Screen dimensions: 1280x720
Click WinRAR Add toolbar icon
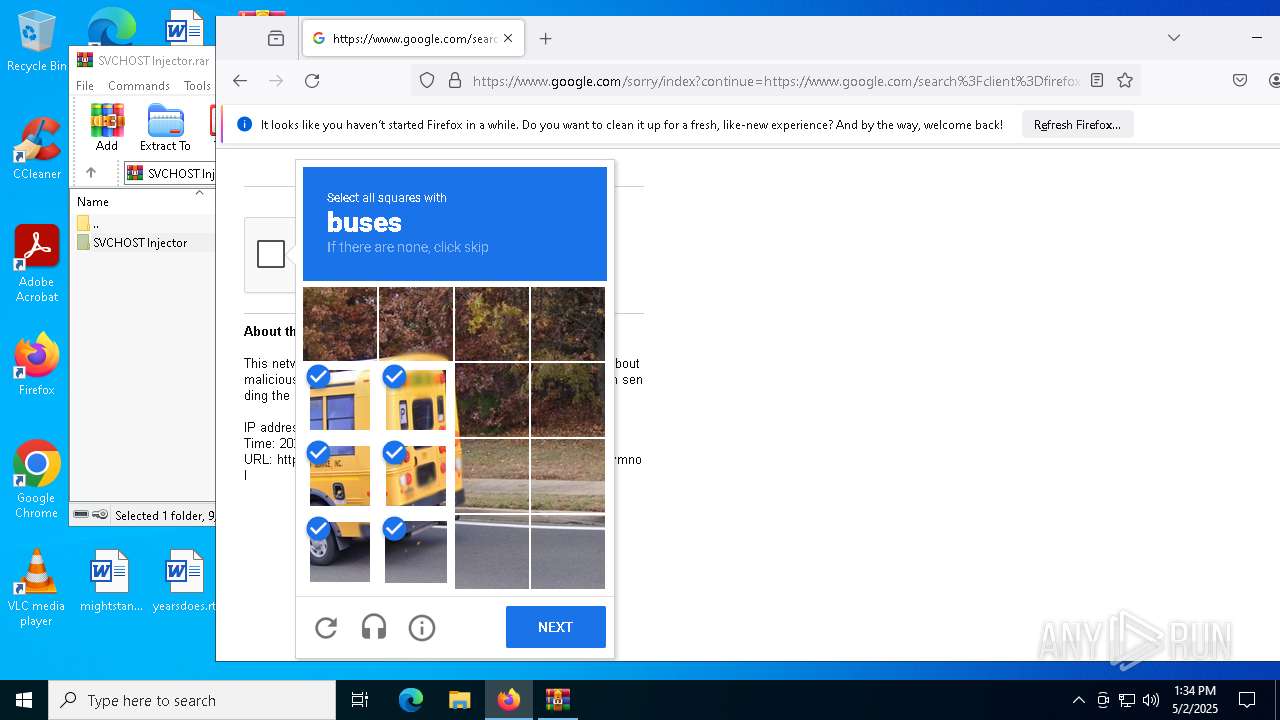pos(107,127)
